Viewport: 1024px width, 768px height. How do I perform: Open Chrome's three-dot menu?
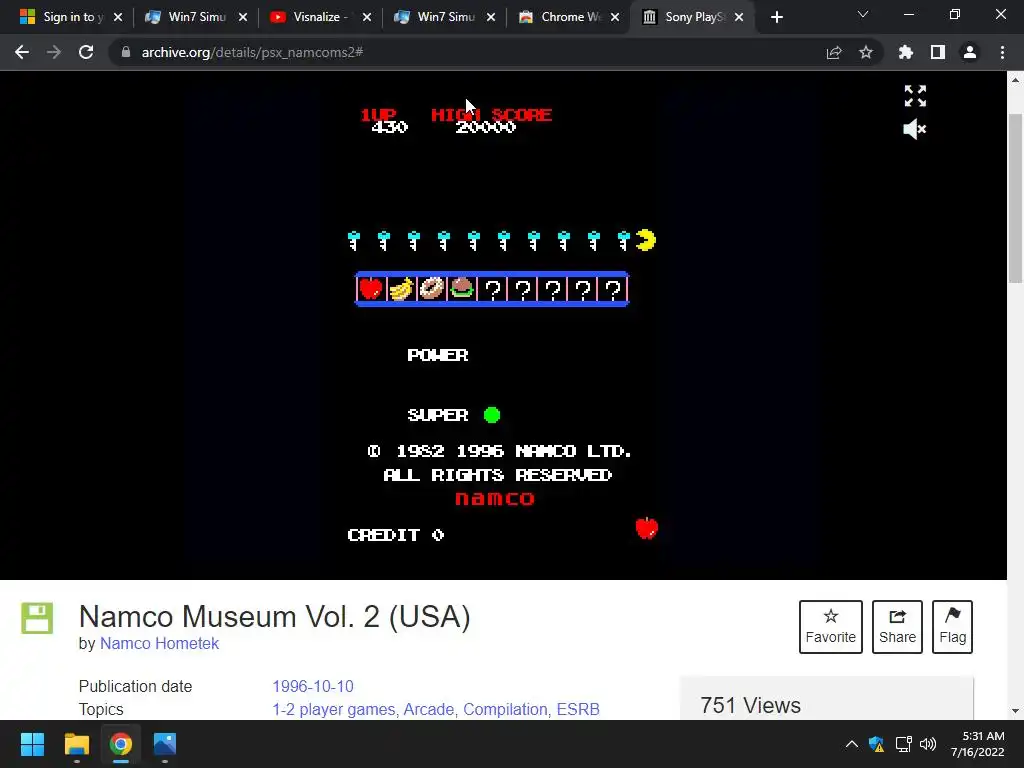[1002, 52]
